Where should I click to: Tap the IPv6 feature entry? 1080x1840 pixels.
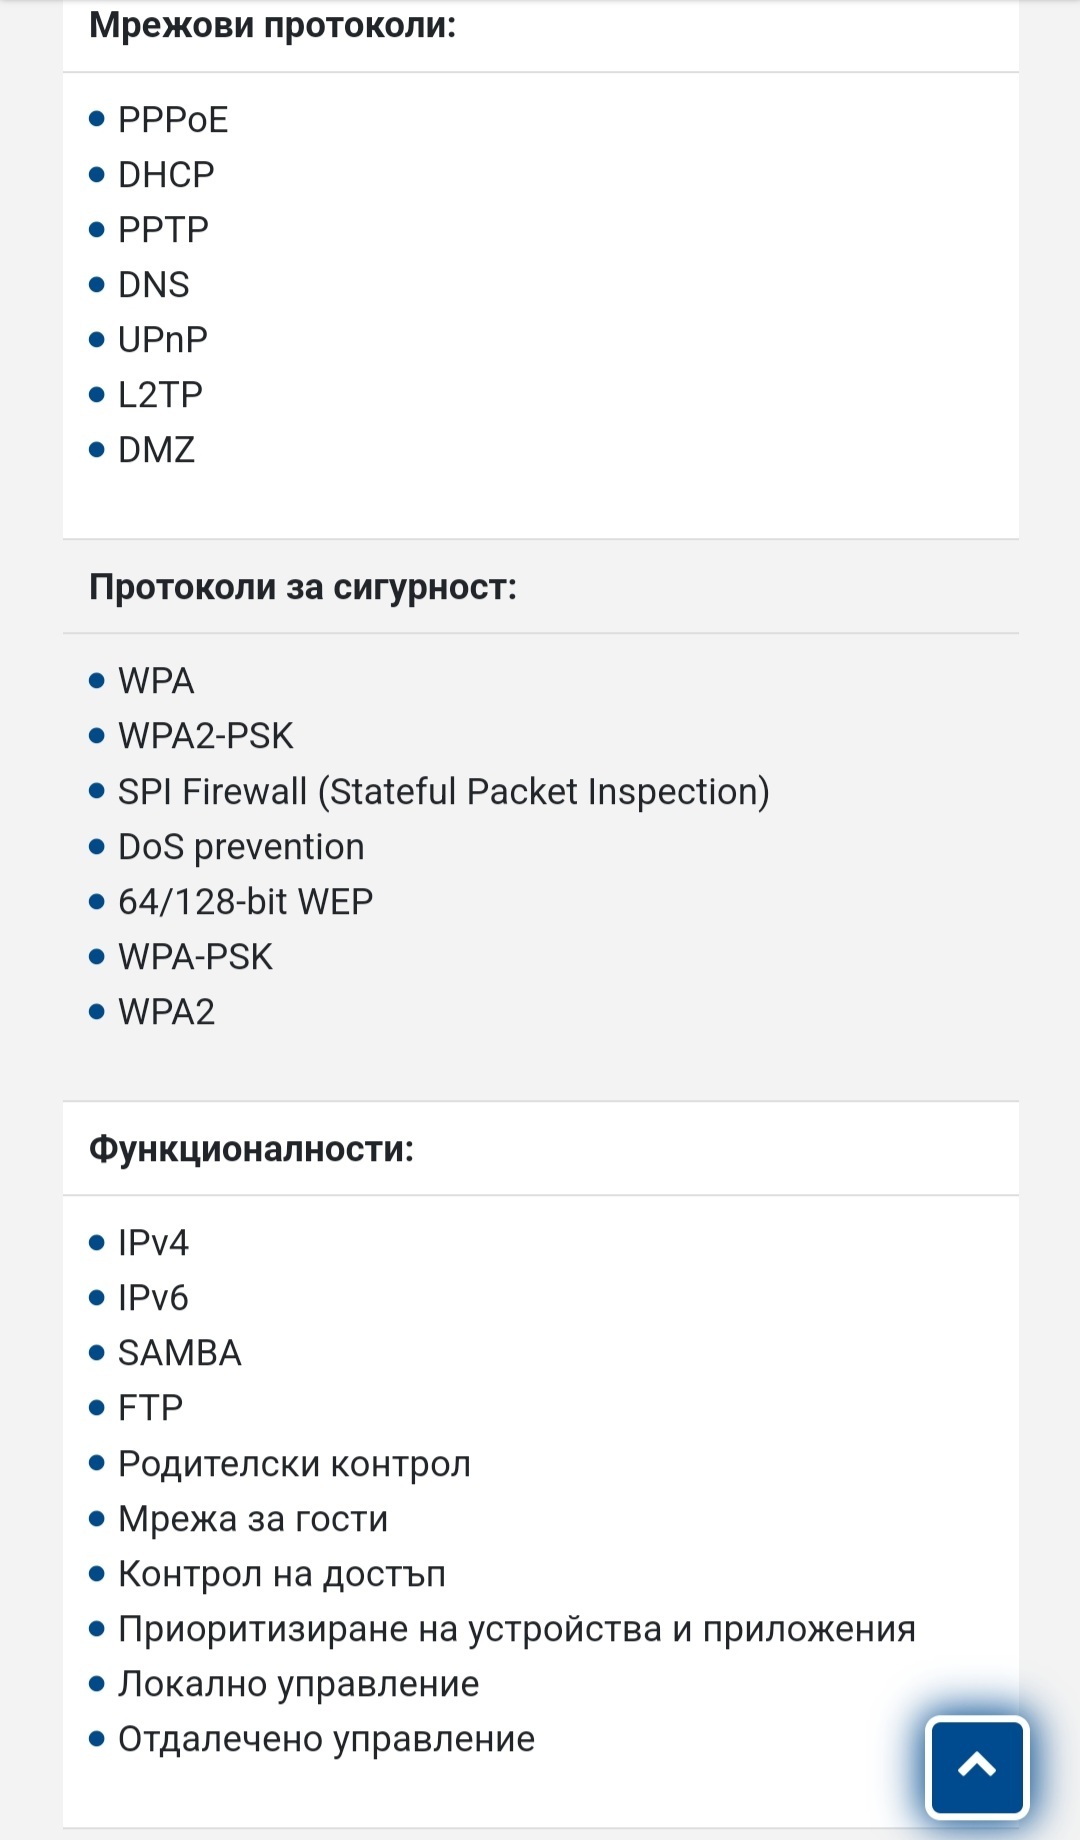[153, 1298]
